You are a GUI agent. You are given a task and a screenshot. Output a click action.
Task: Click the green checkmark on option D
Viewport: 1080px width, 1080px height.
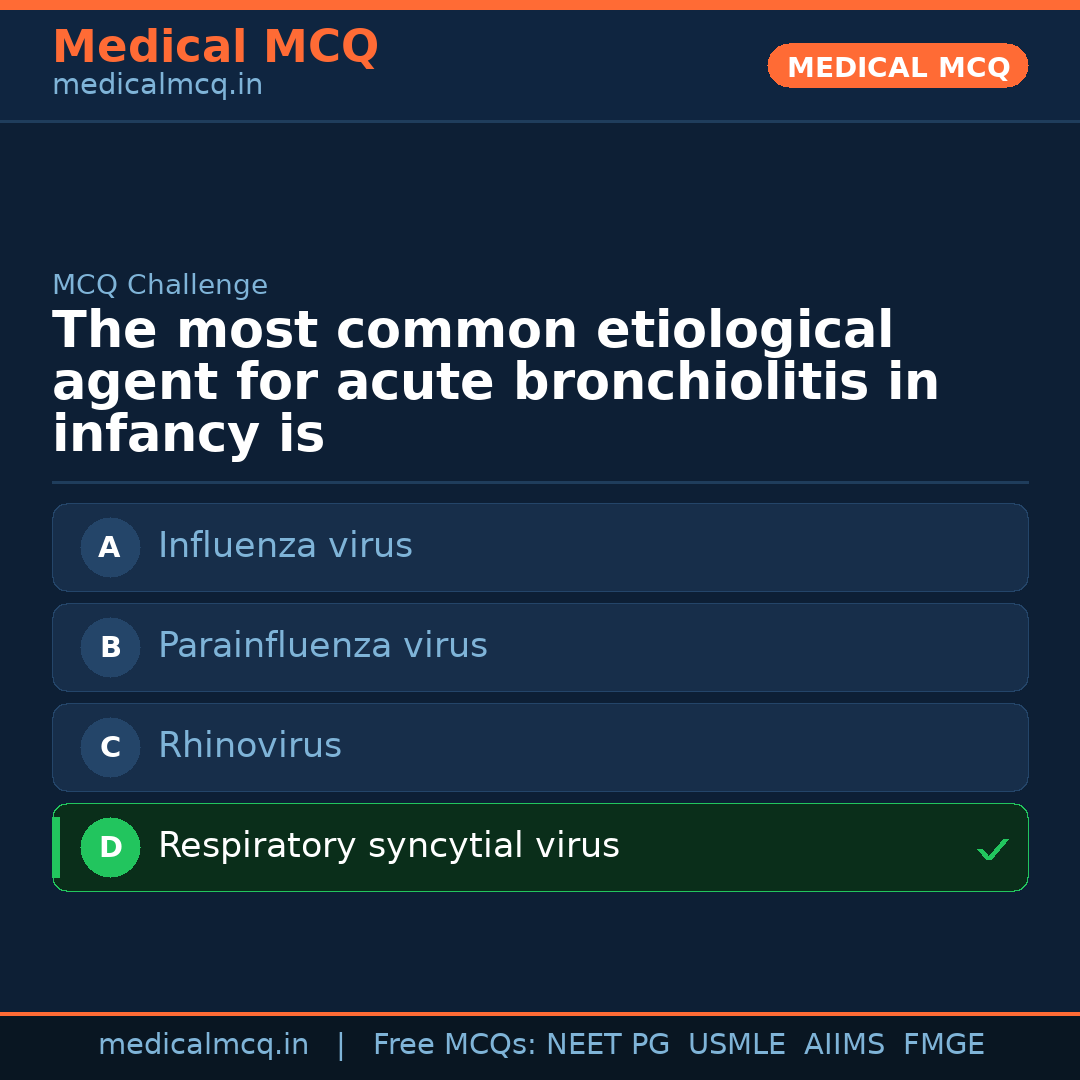point(992,850)
